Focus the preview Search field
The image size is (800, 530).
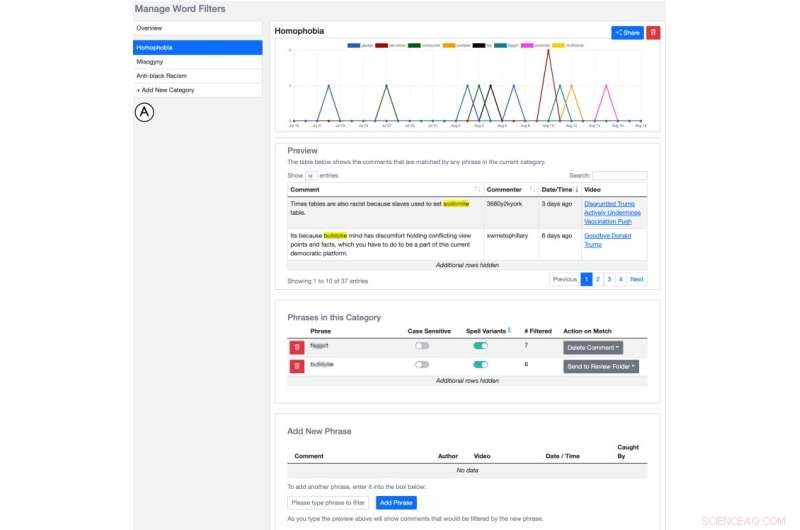pos(620,175)
